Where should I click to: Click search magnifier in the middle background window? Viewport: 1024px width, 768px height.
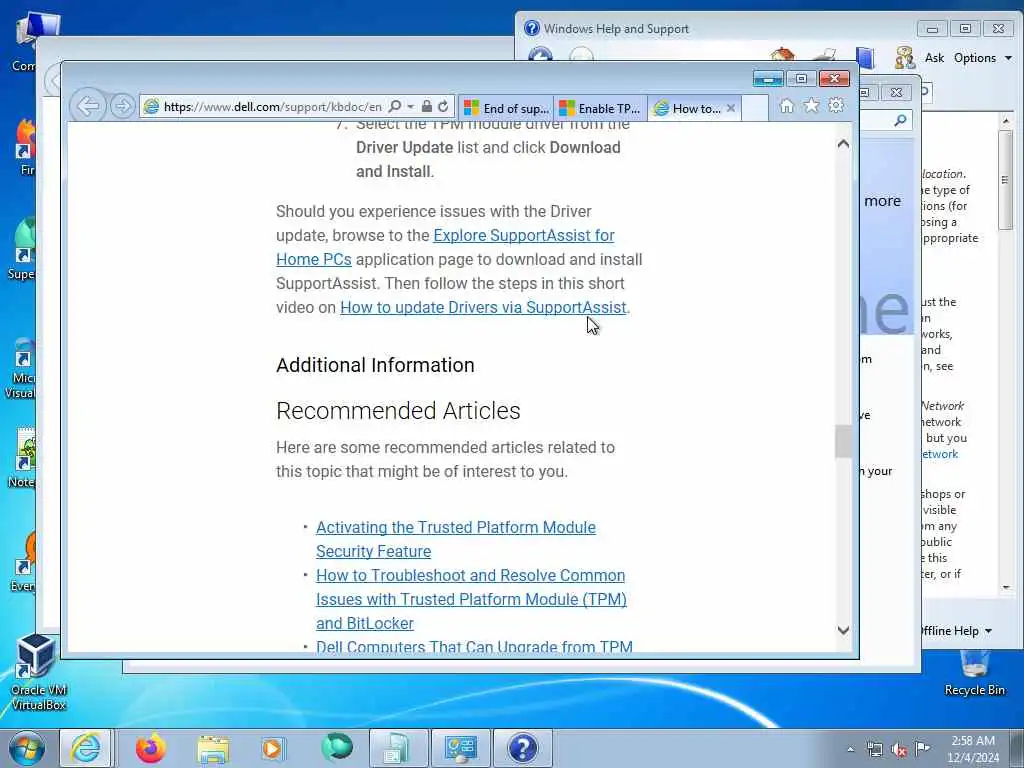pyautogui.click(x=901, y=120)
